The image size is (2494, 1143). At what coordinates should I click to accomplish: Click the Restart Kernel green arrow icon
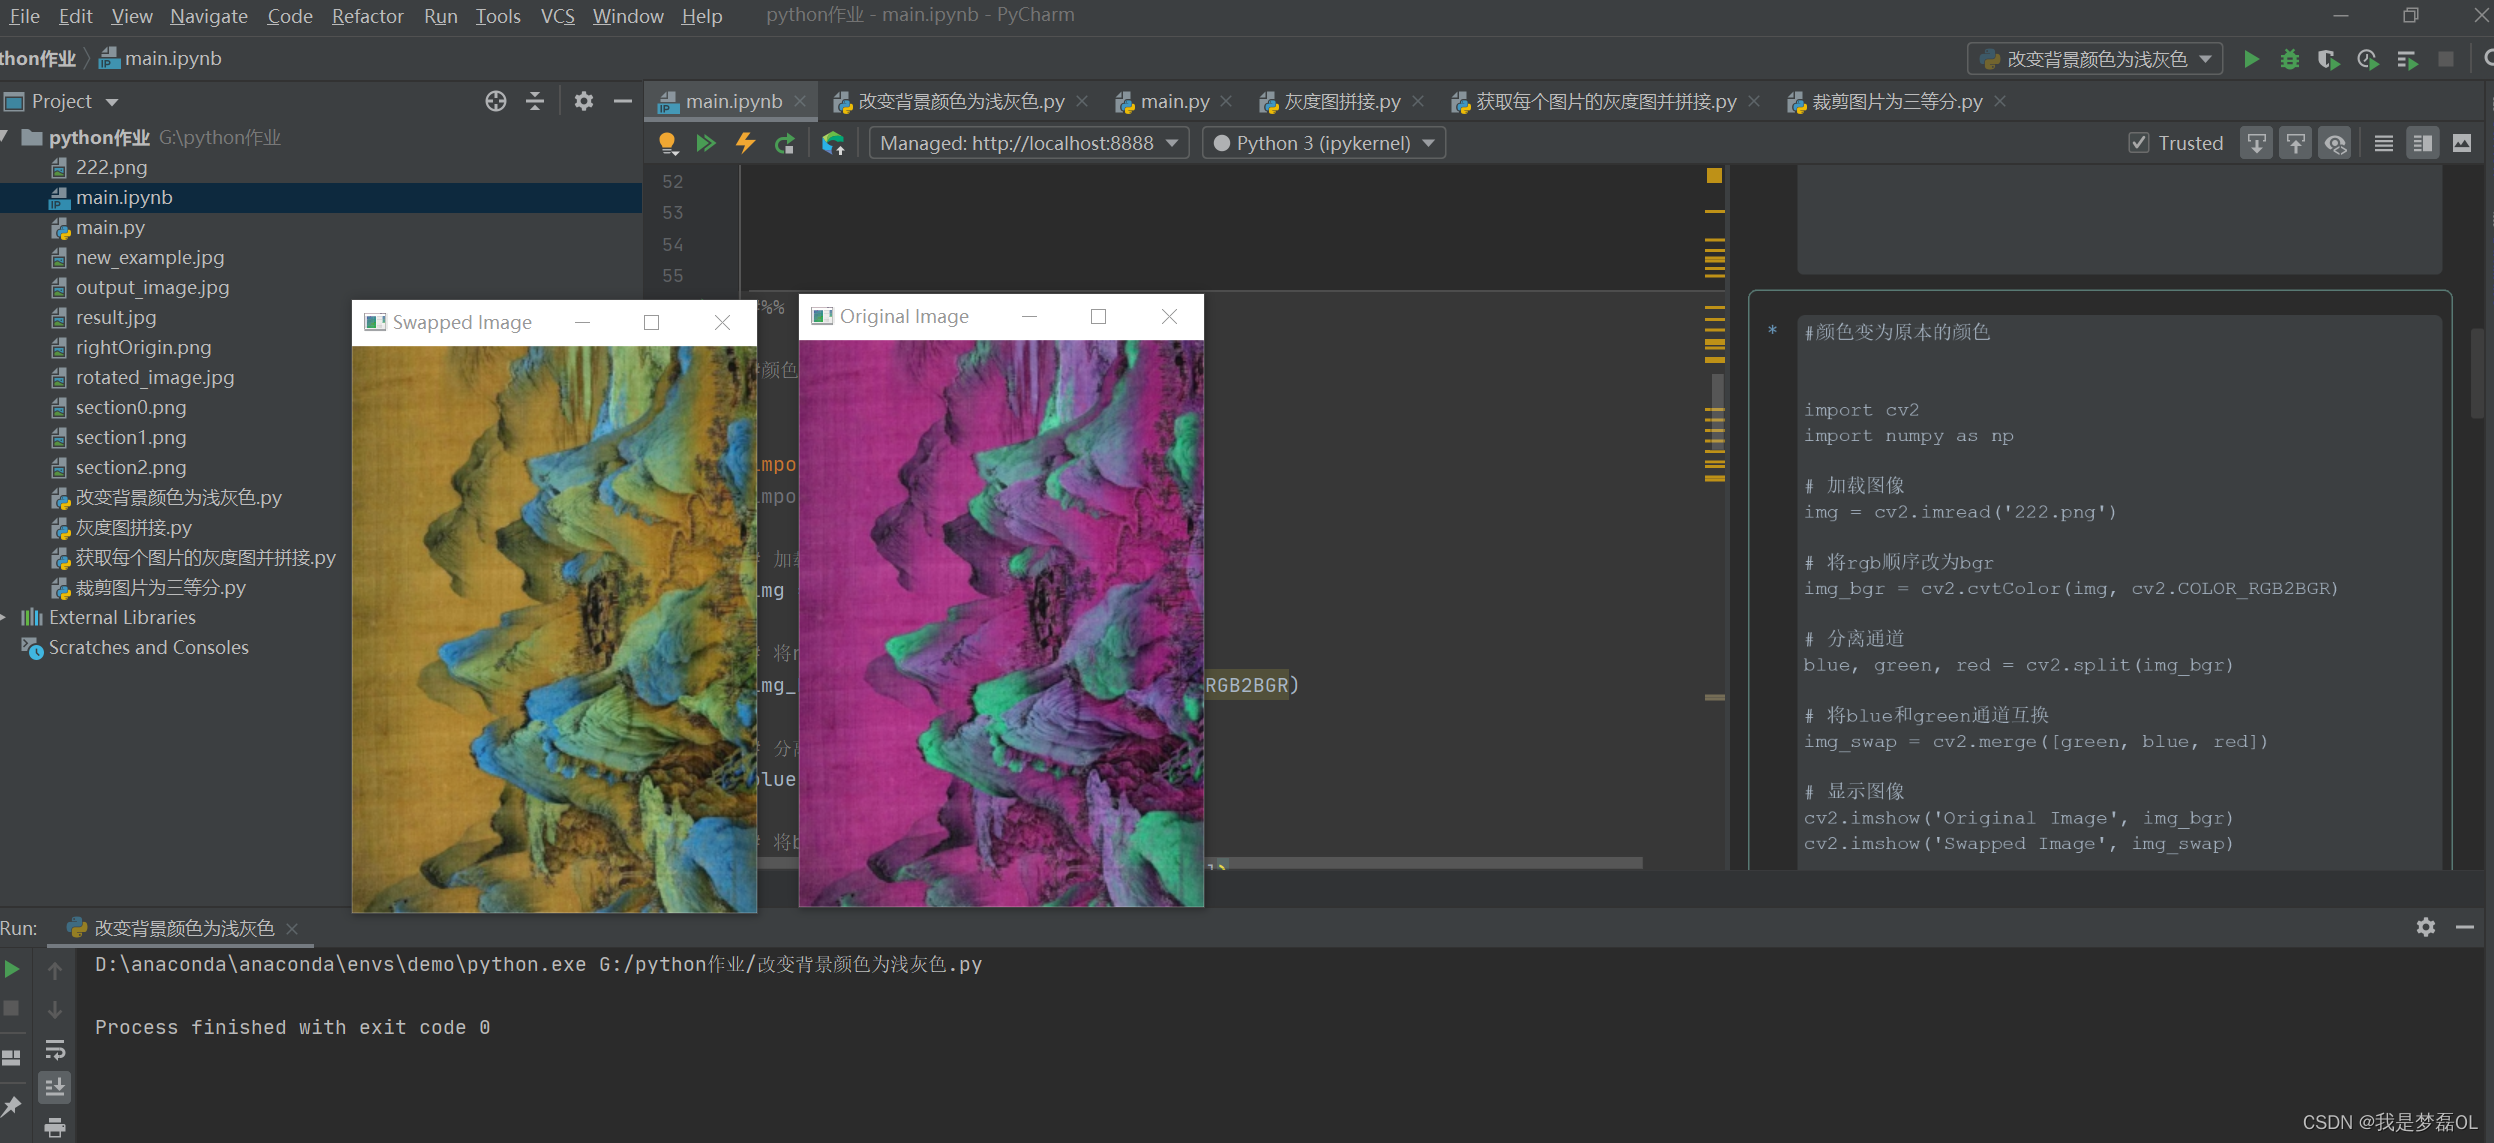point(785,143)
